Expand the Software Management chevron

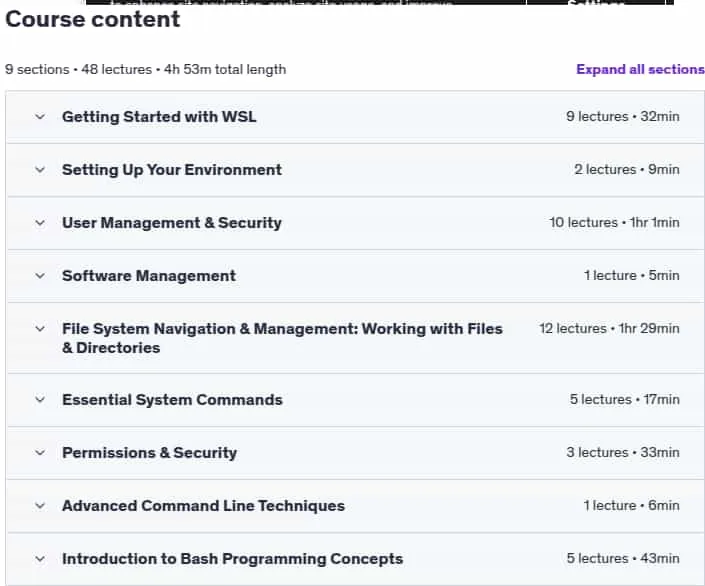coord(40,276)
